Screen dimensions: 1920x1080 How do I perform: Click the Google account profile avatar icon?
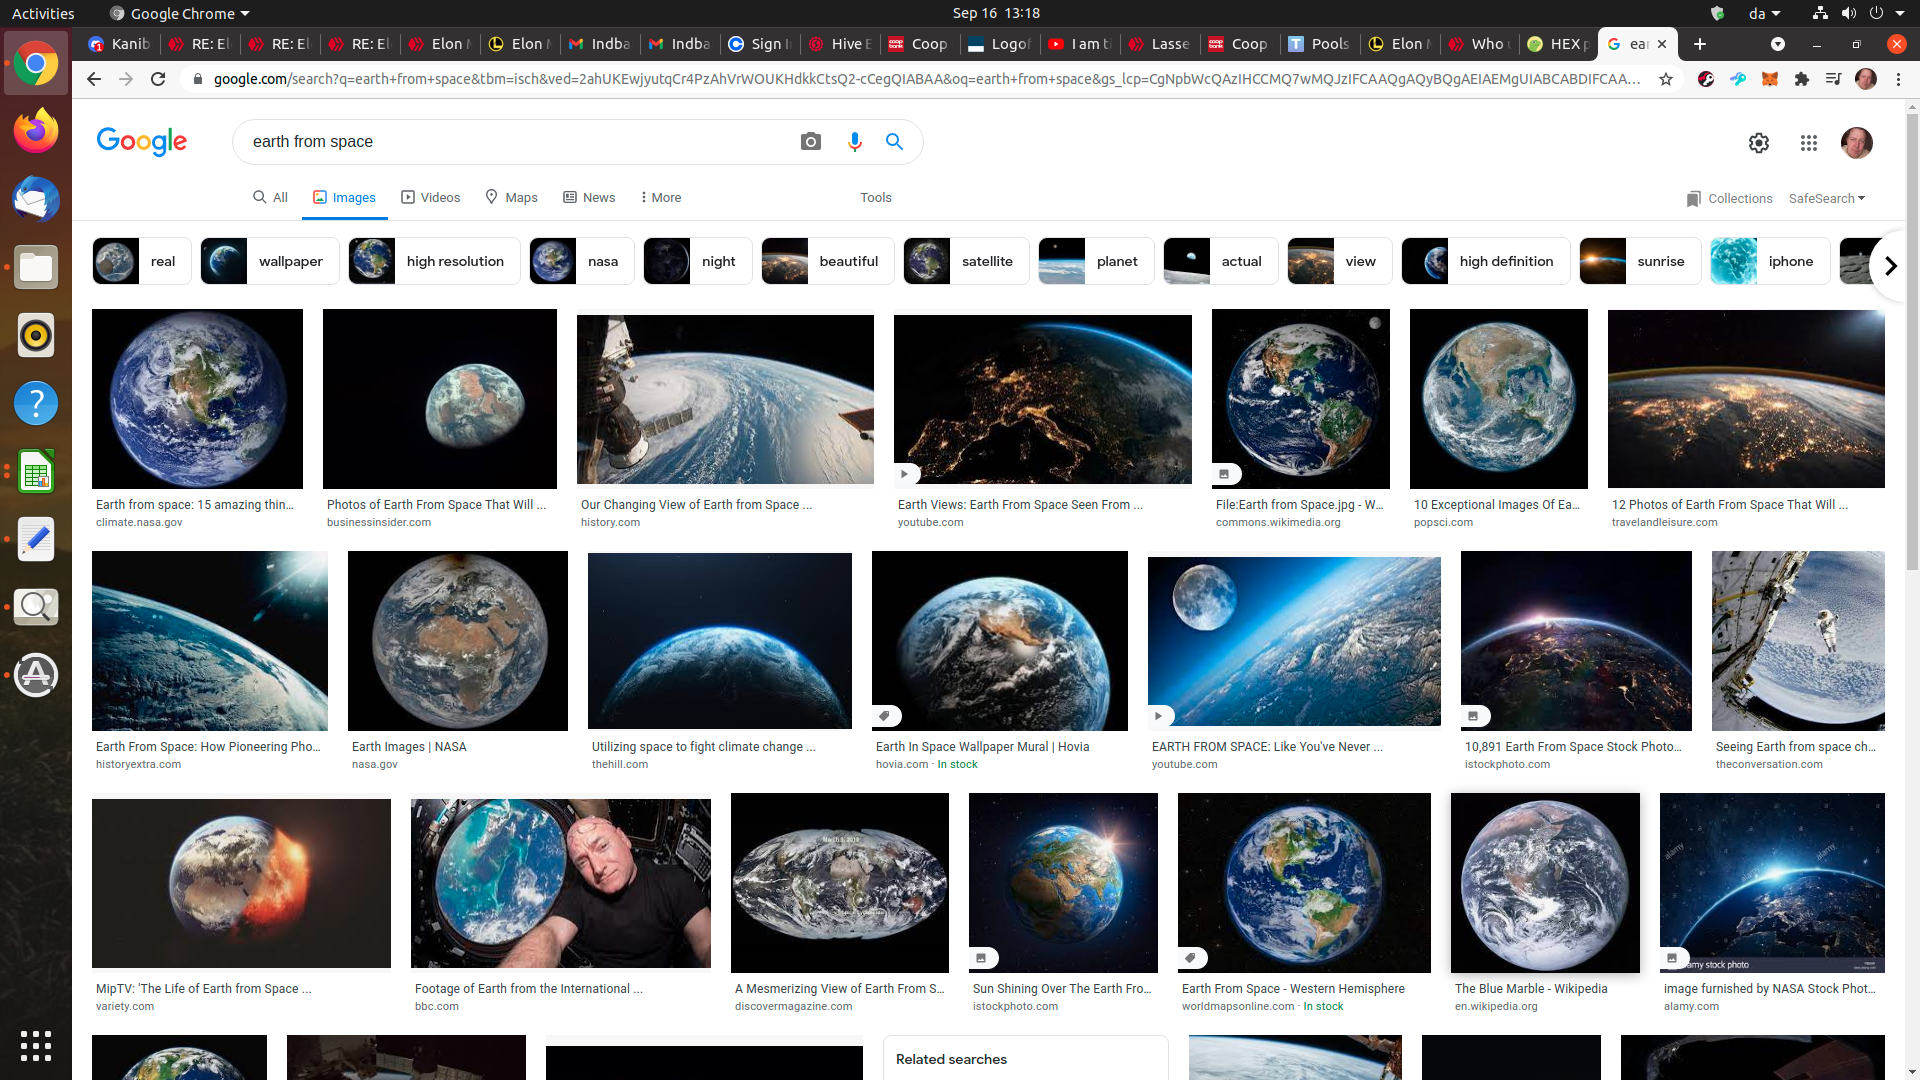tap(1857, 142)
